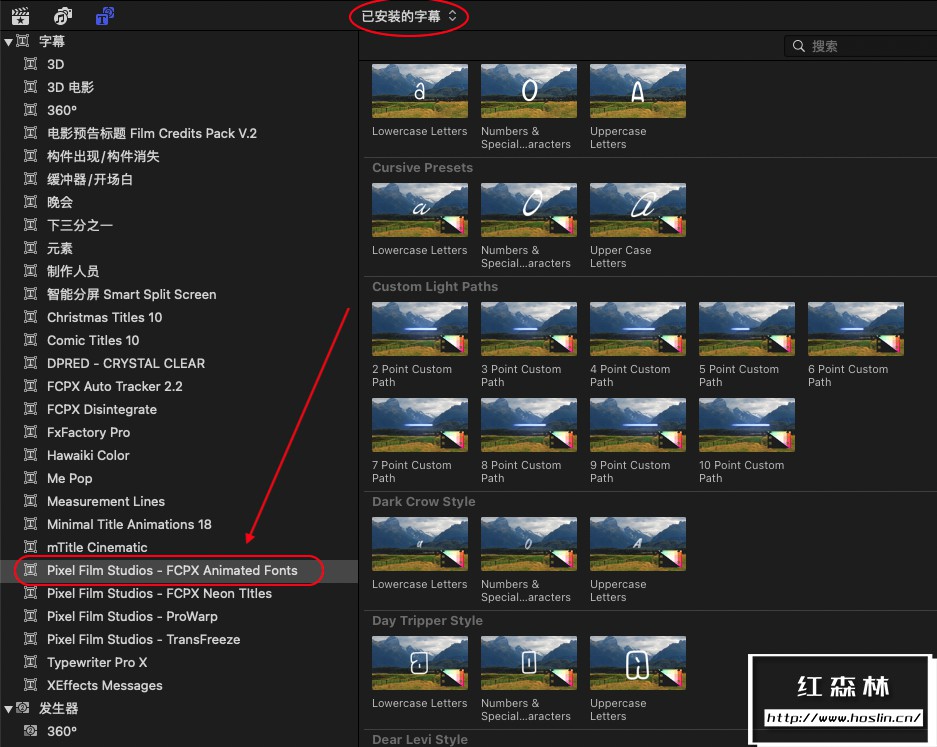Select the 360° generators category under 发生器

[62, 731]
